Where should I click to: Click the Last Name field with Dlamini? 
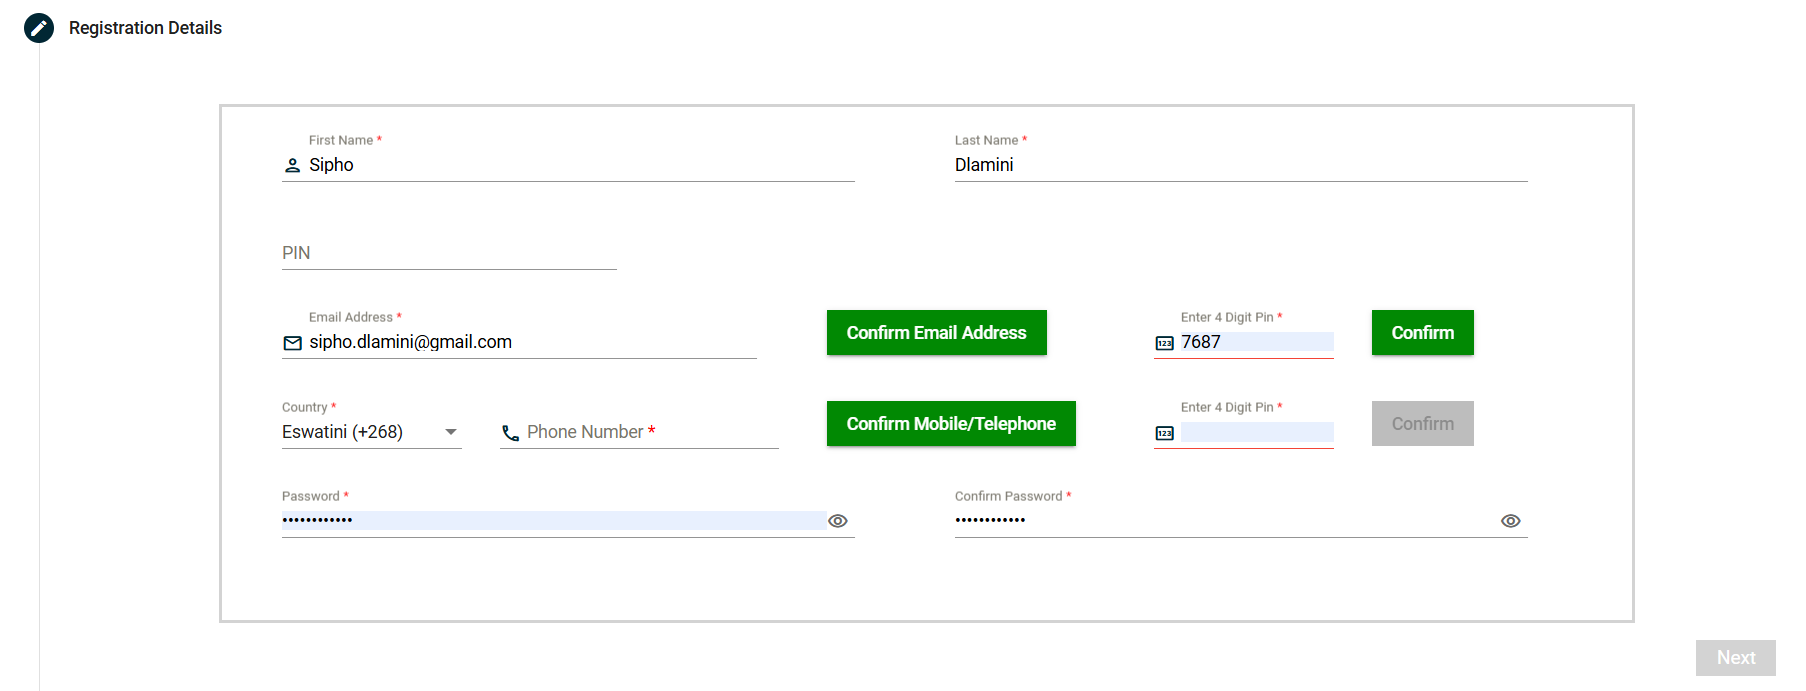pos(1240,165)
